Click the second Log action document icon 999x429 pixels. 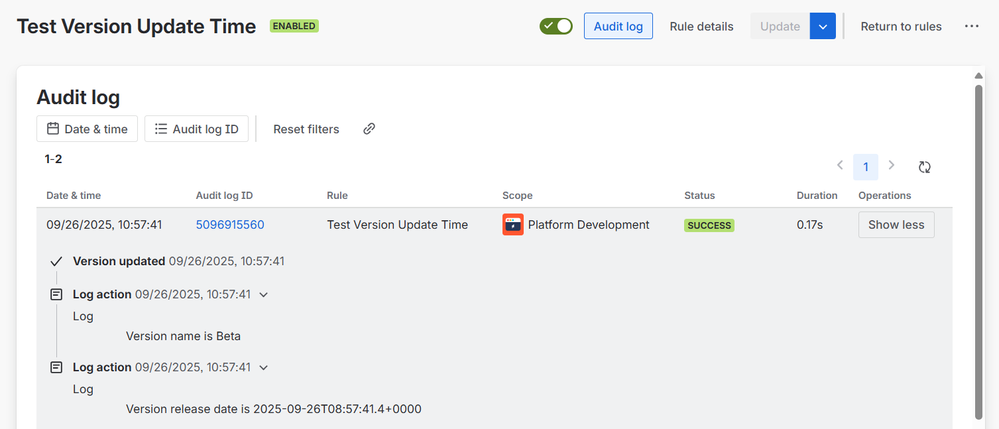point(56,368)
